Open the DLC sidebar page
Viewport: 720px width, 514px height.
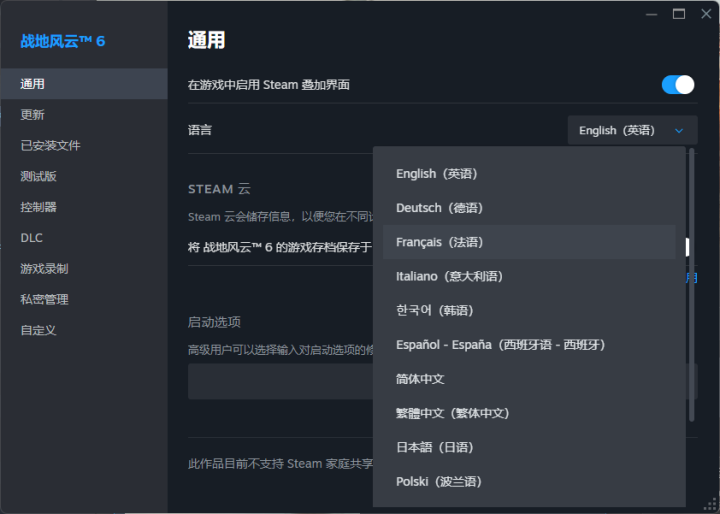tap(31, 238)
